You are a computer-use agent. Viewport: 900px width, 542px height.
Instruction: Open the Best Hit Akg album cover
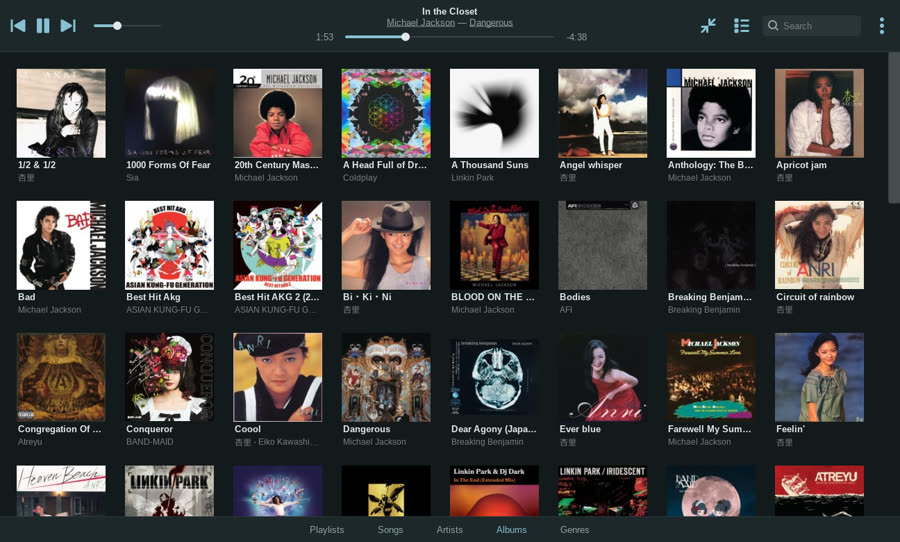click(x=169, y=245)
